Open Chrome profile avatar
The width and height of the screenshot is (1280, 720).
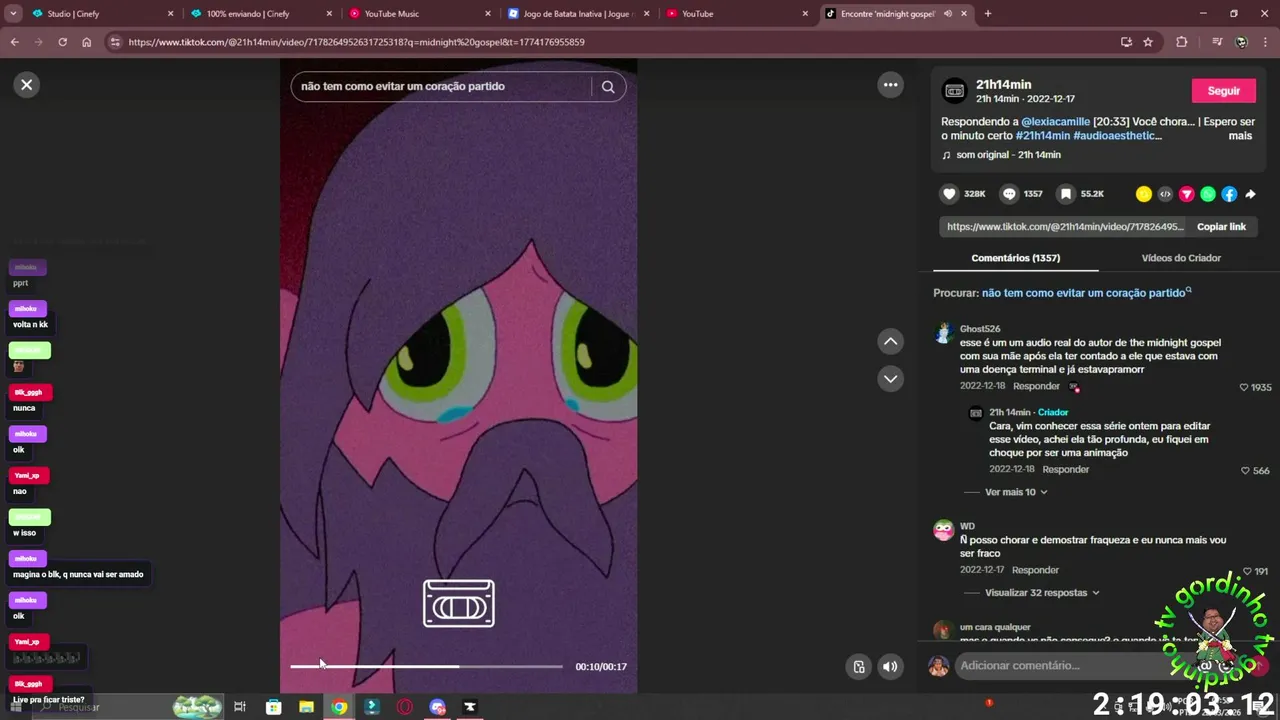point(1242,42)
